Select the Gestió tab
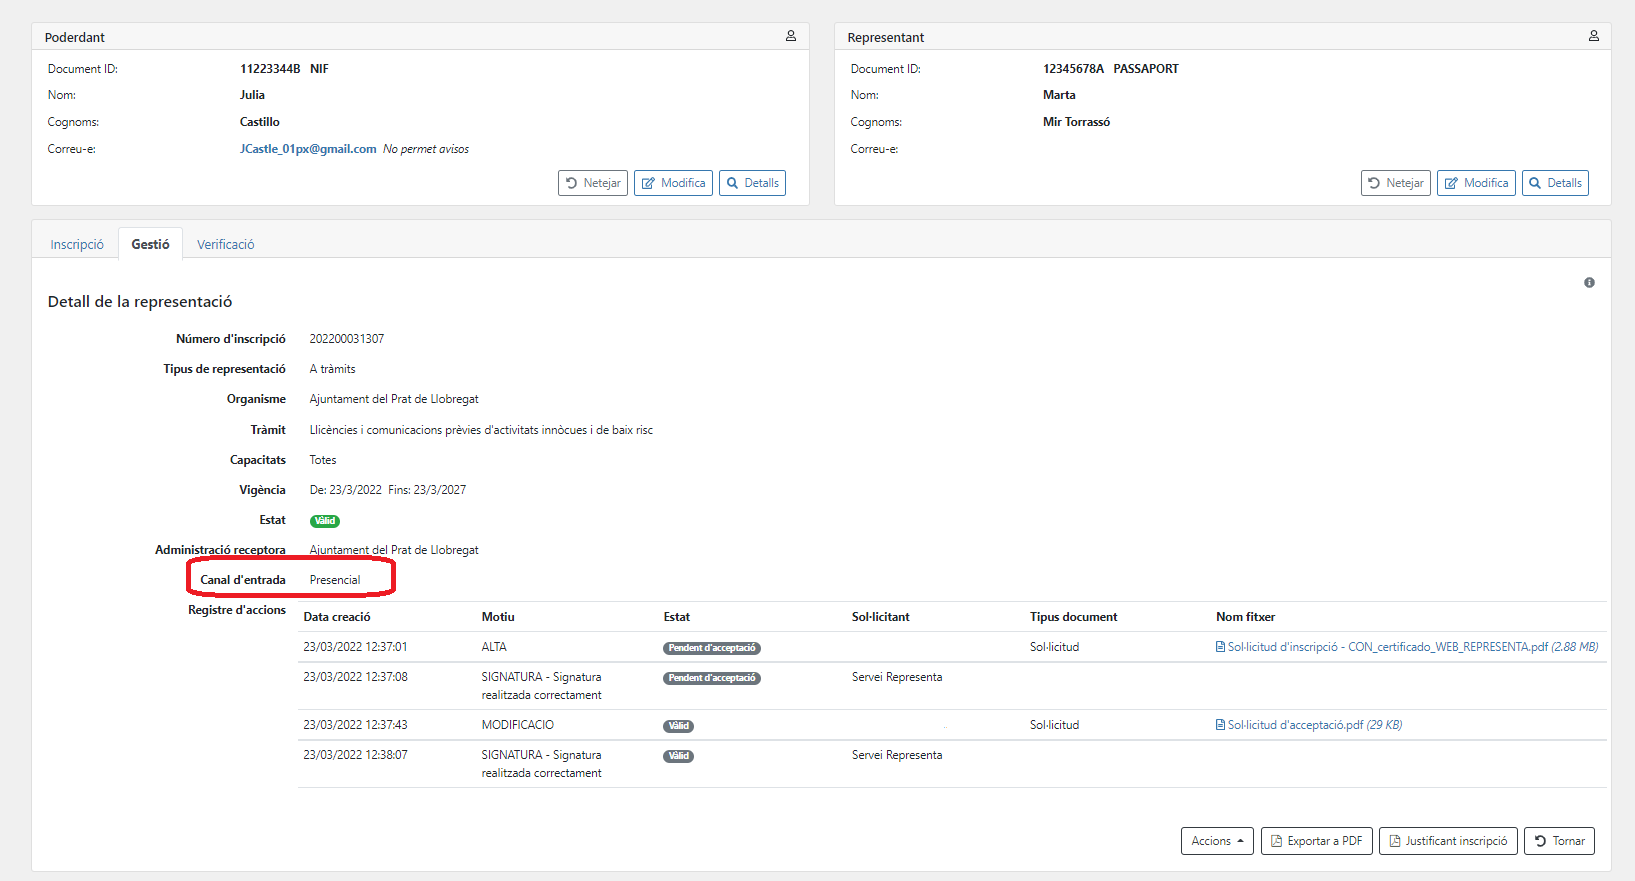Viewport: 1635px width, 881px height. click(x=150, y=244)
